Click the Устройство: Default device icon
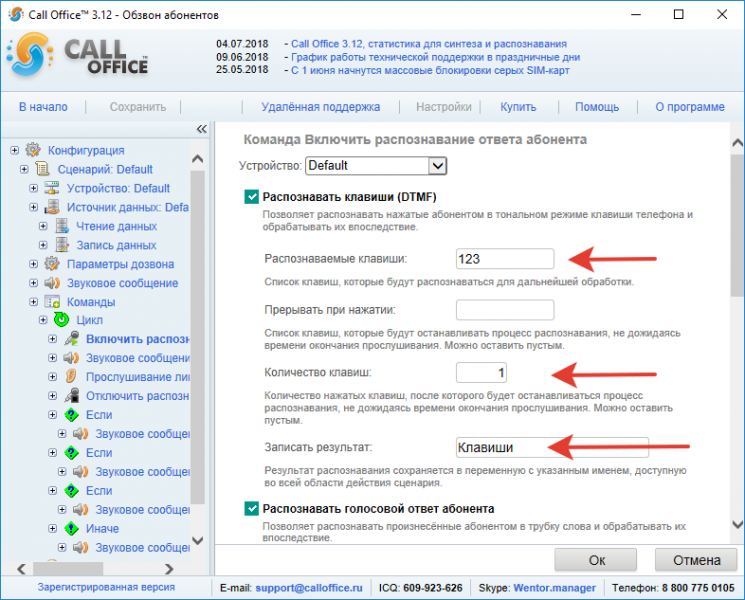Image resolution: width=745 pixels, height=600 pixels. [52, 188]
